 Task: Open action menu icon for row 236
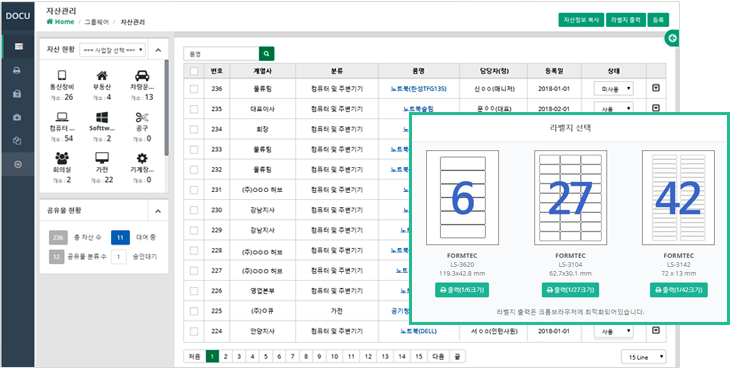(656, 88)
